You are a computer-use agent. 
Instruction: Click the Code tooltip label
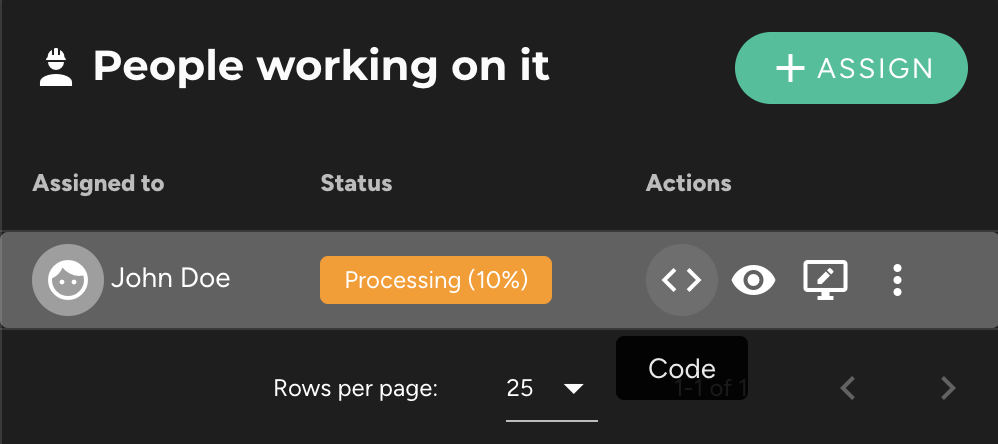682,368
